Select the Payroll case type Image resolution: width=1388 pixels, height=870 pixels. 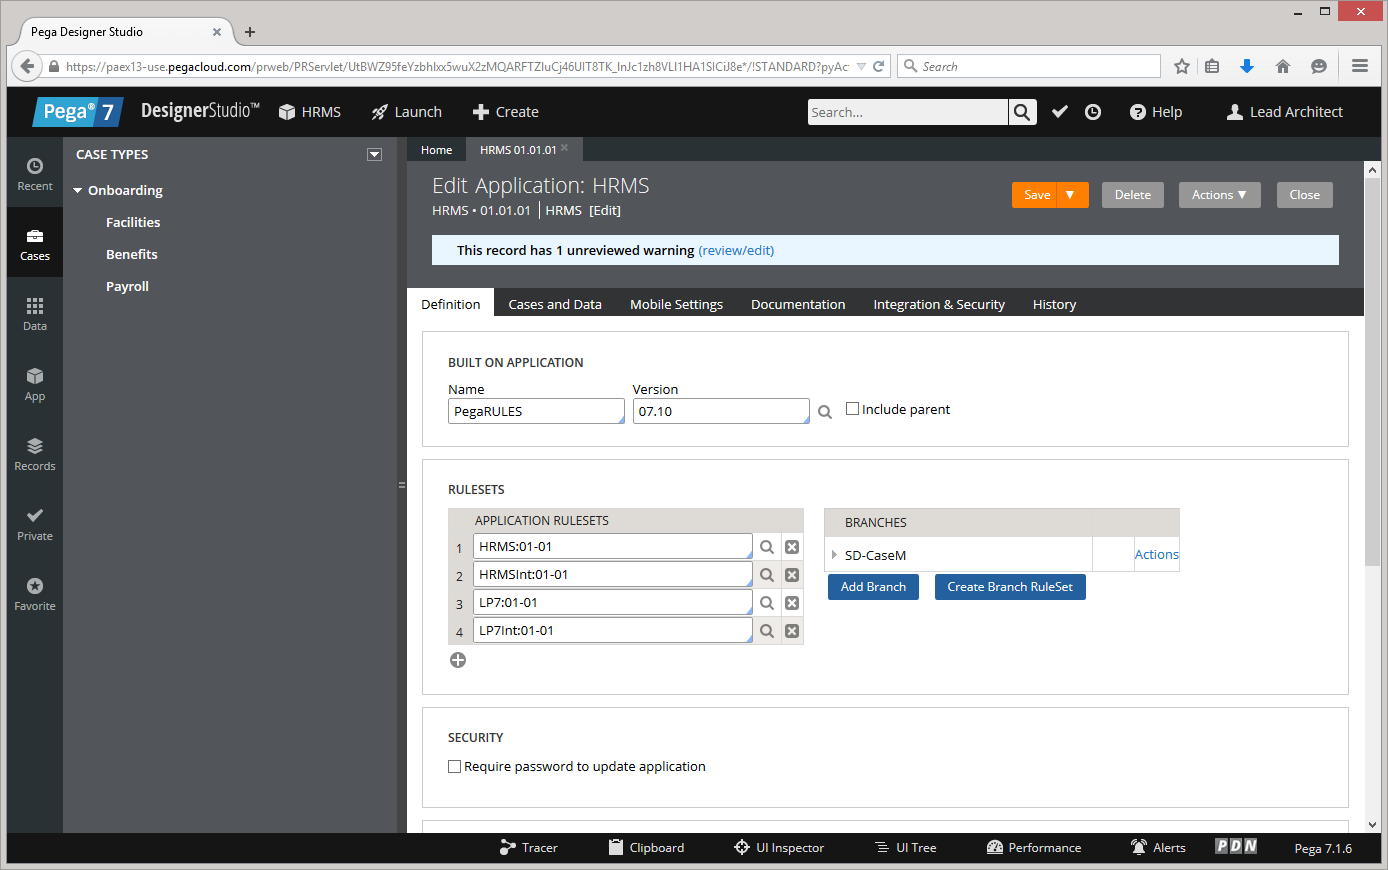(127, 287)
